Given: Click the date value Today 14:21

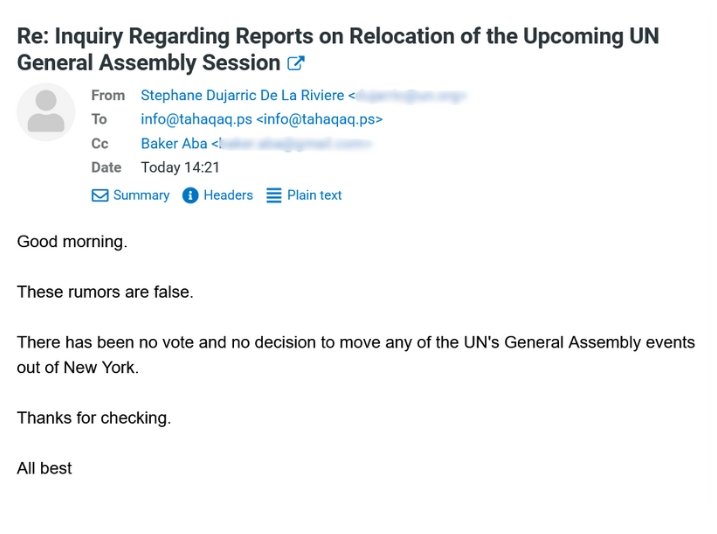Looking at the screenshot, I should 180,167.
